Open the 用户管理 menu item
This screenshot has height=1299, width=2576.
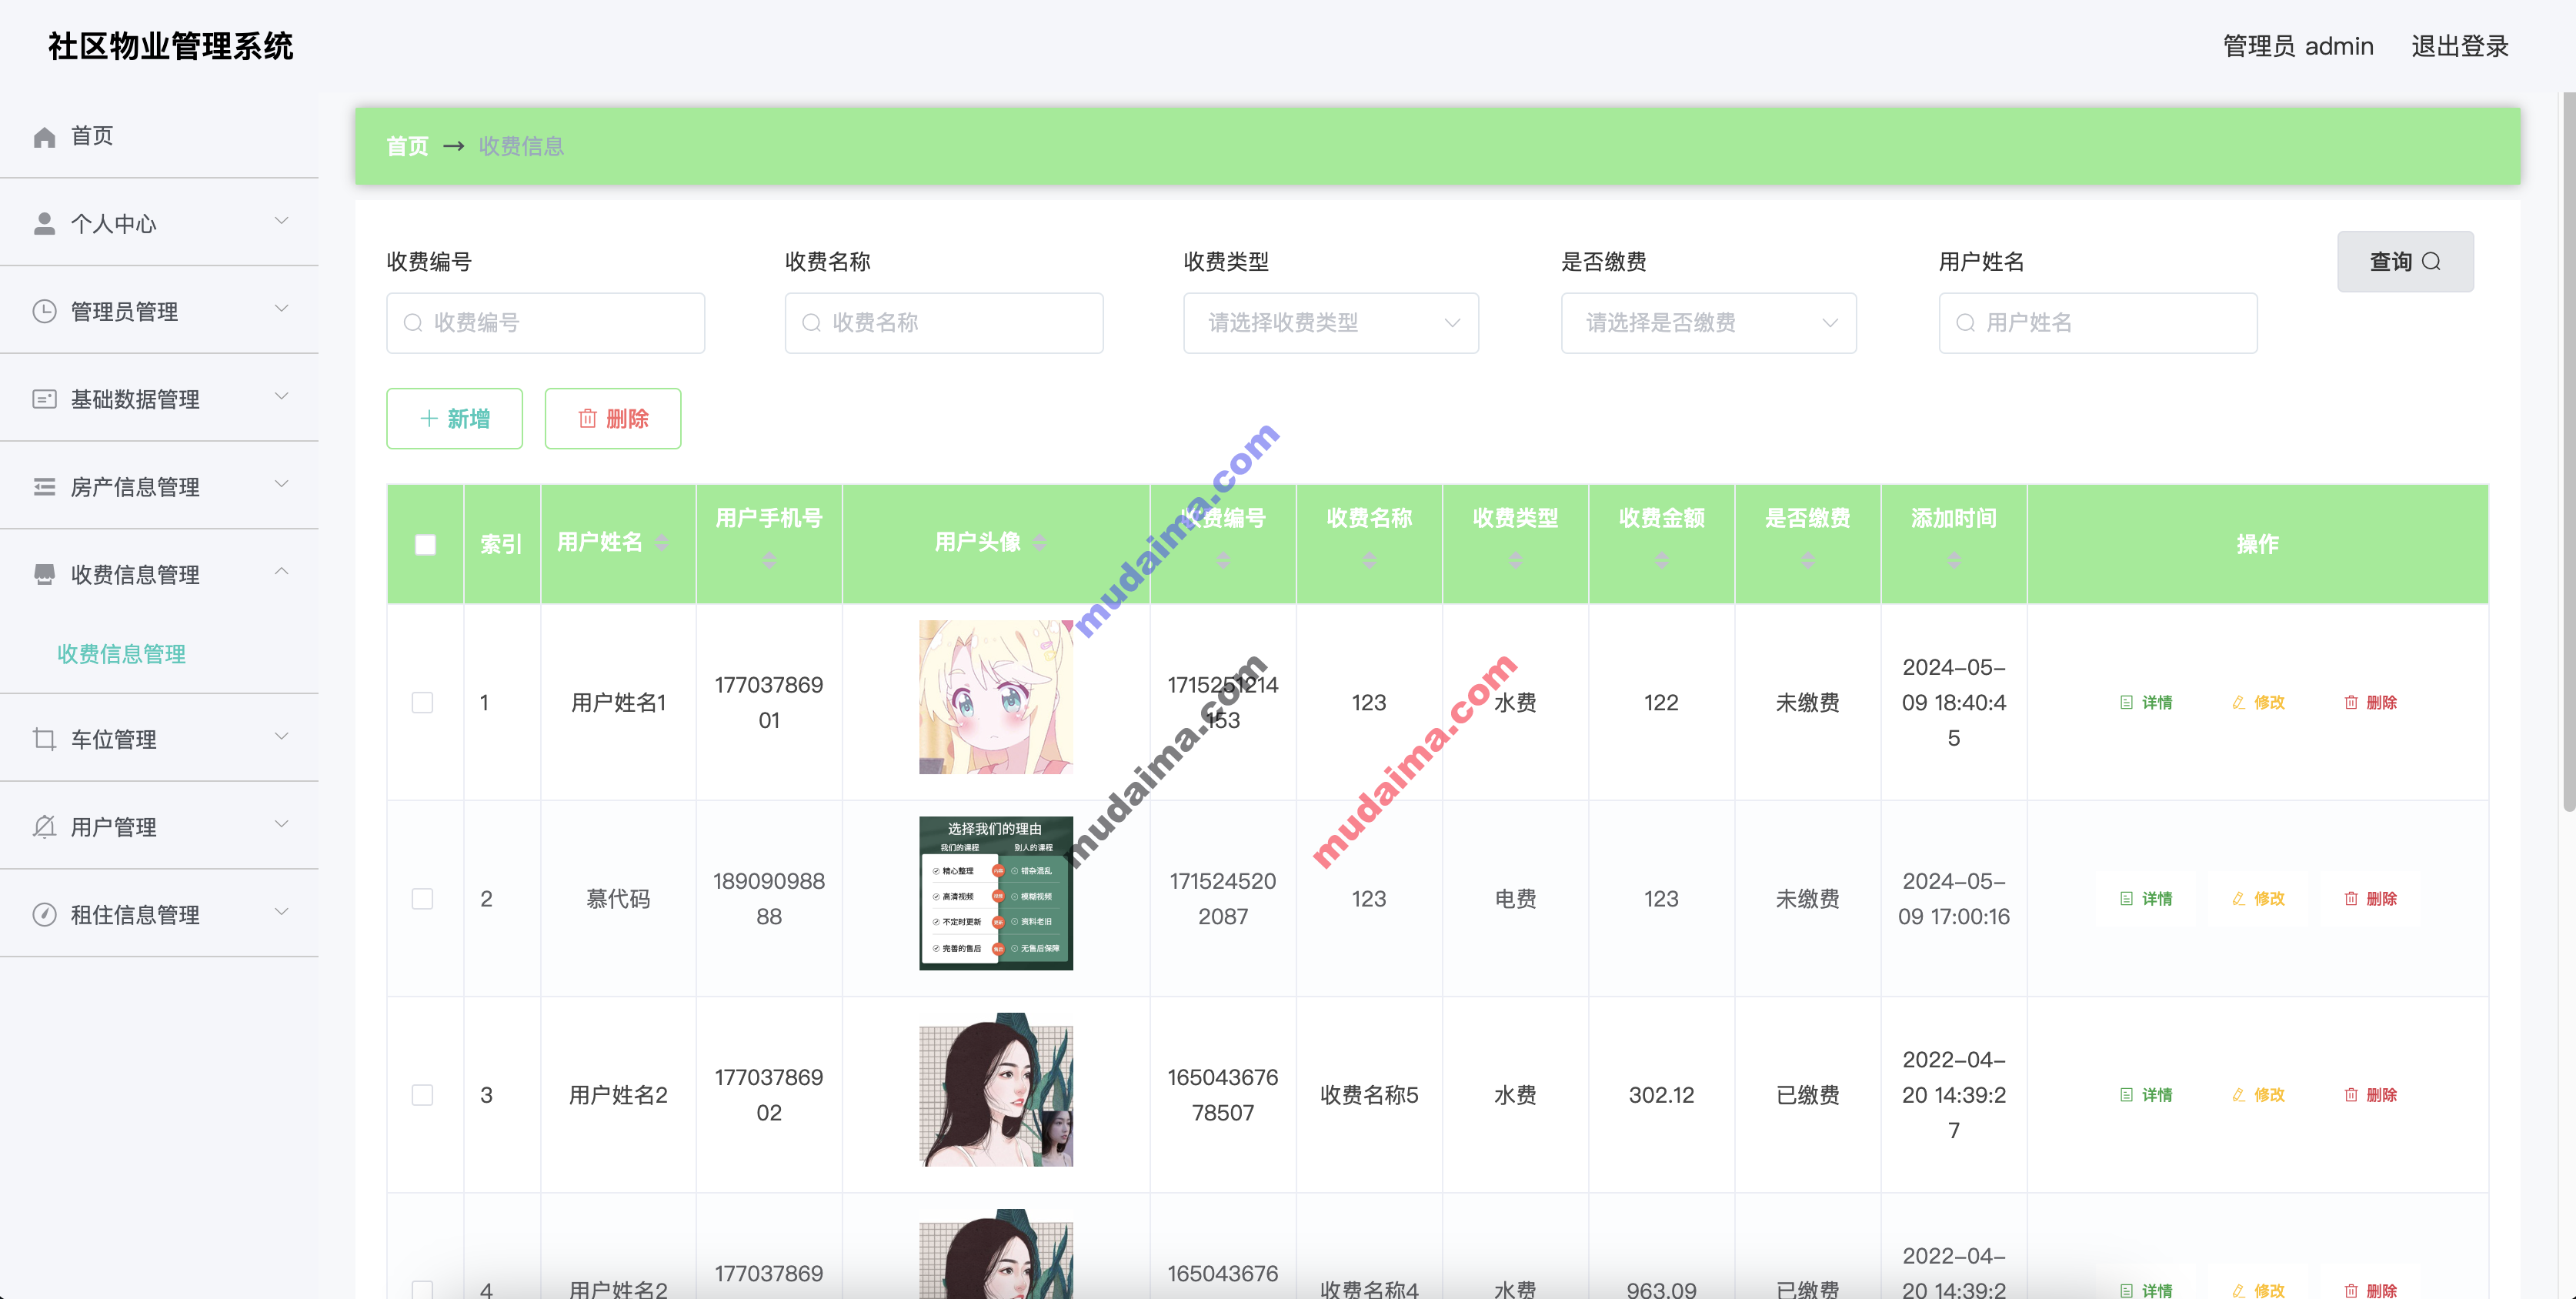[x=159, y=827]
